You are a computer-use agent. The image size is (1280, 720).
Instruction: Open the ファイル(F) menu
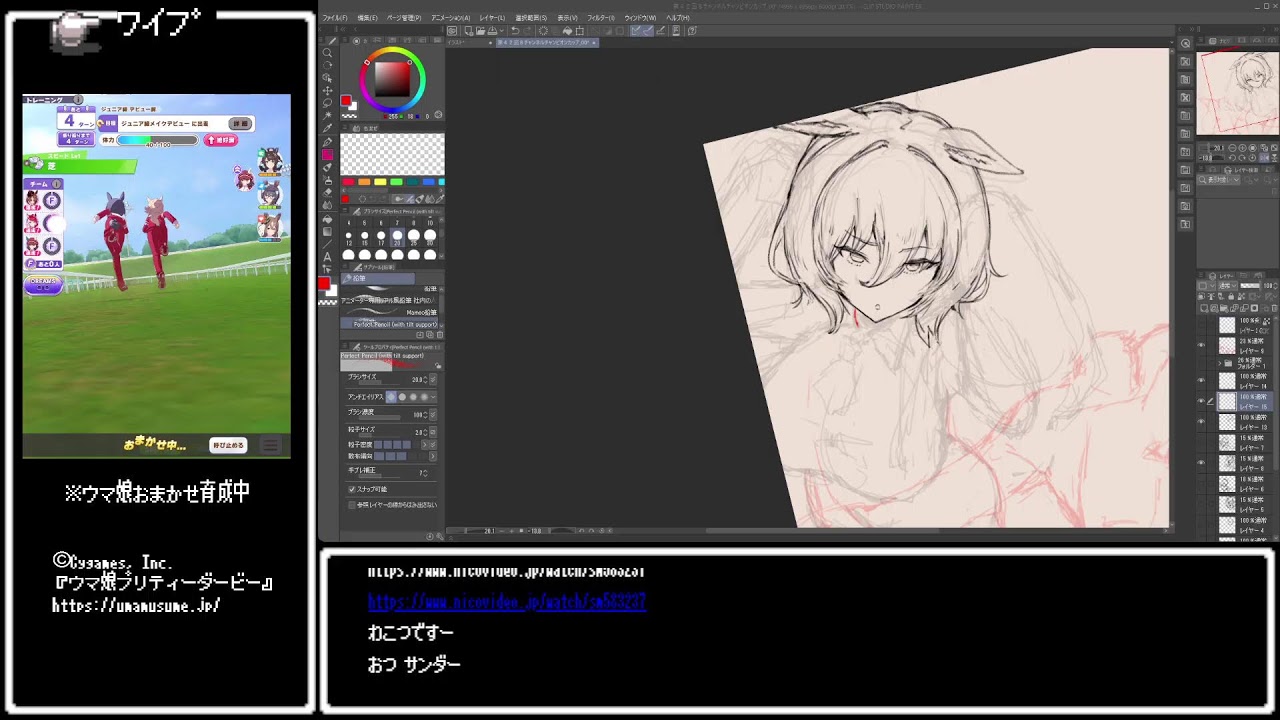(x=335, y=18)
